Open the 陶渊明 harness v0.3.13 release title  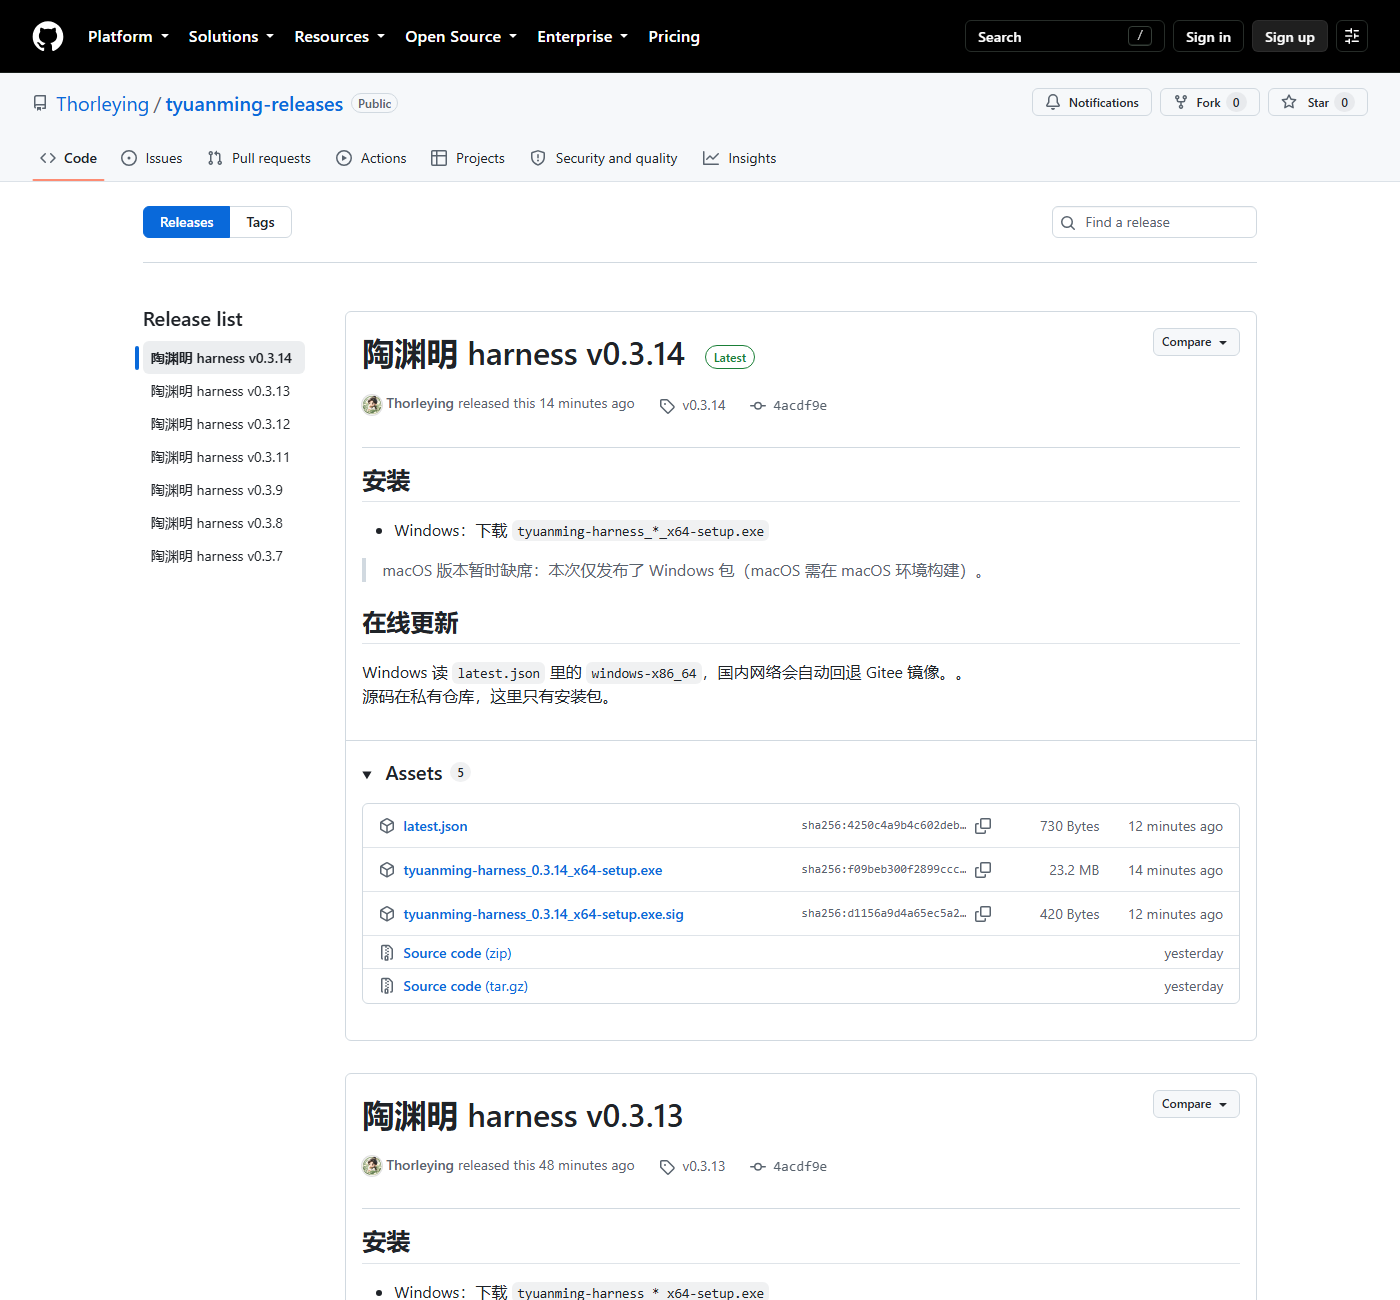click(x=522, y=1116)
